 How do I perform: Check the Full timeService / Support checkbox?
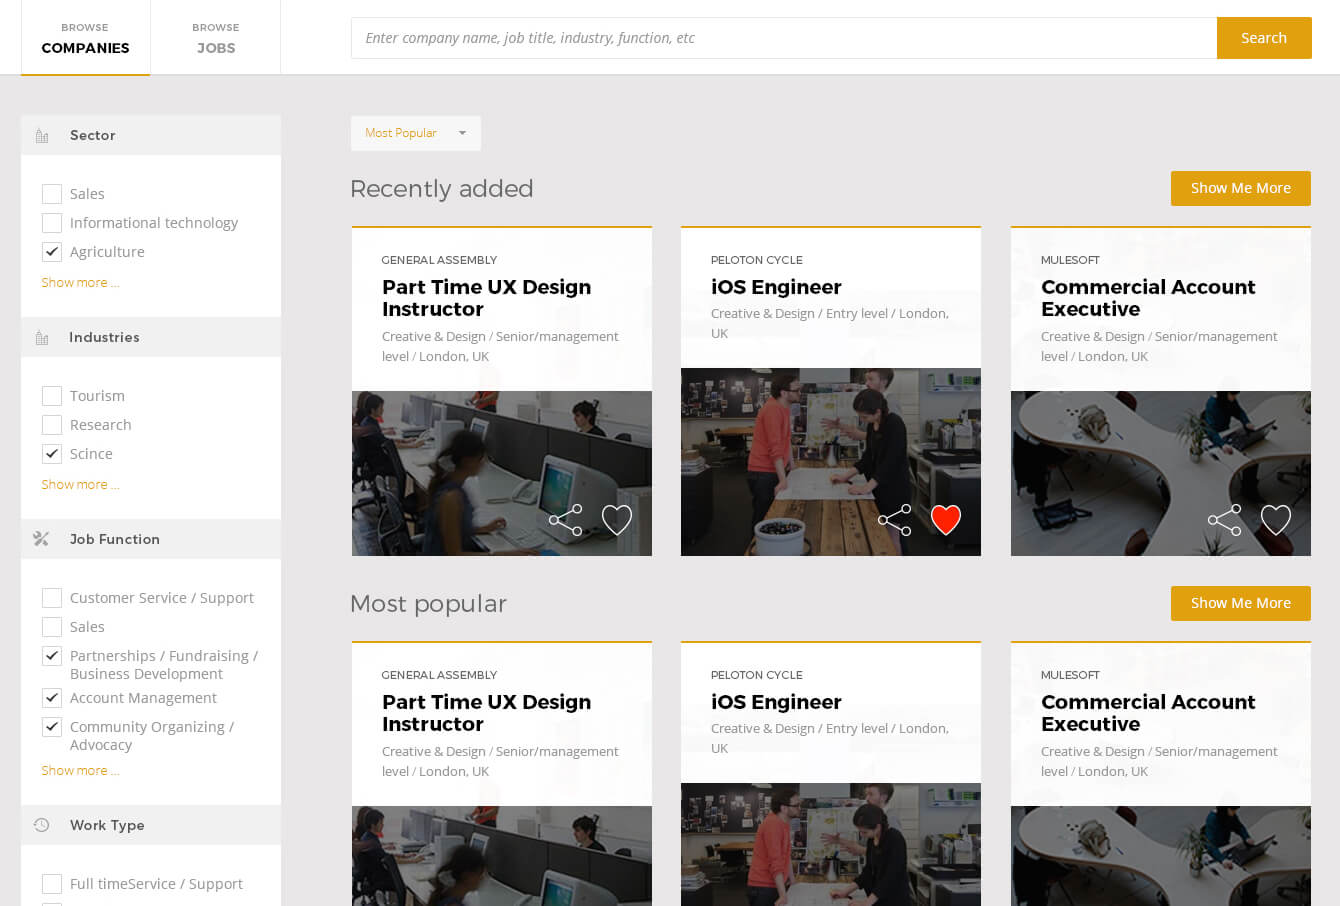(x=52, y=884)
